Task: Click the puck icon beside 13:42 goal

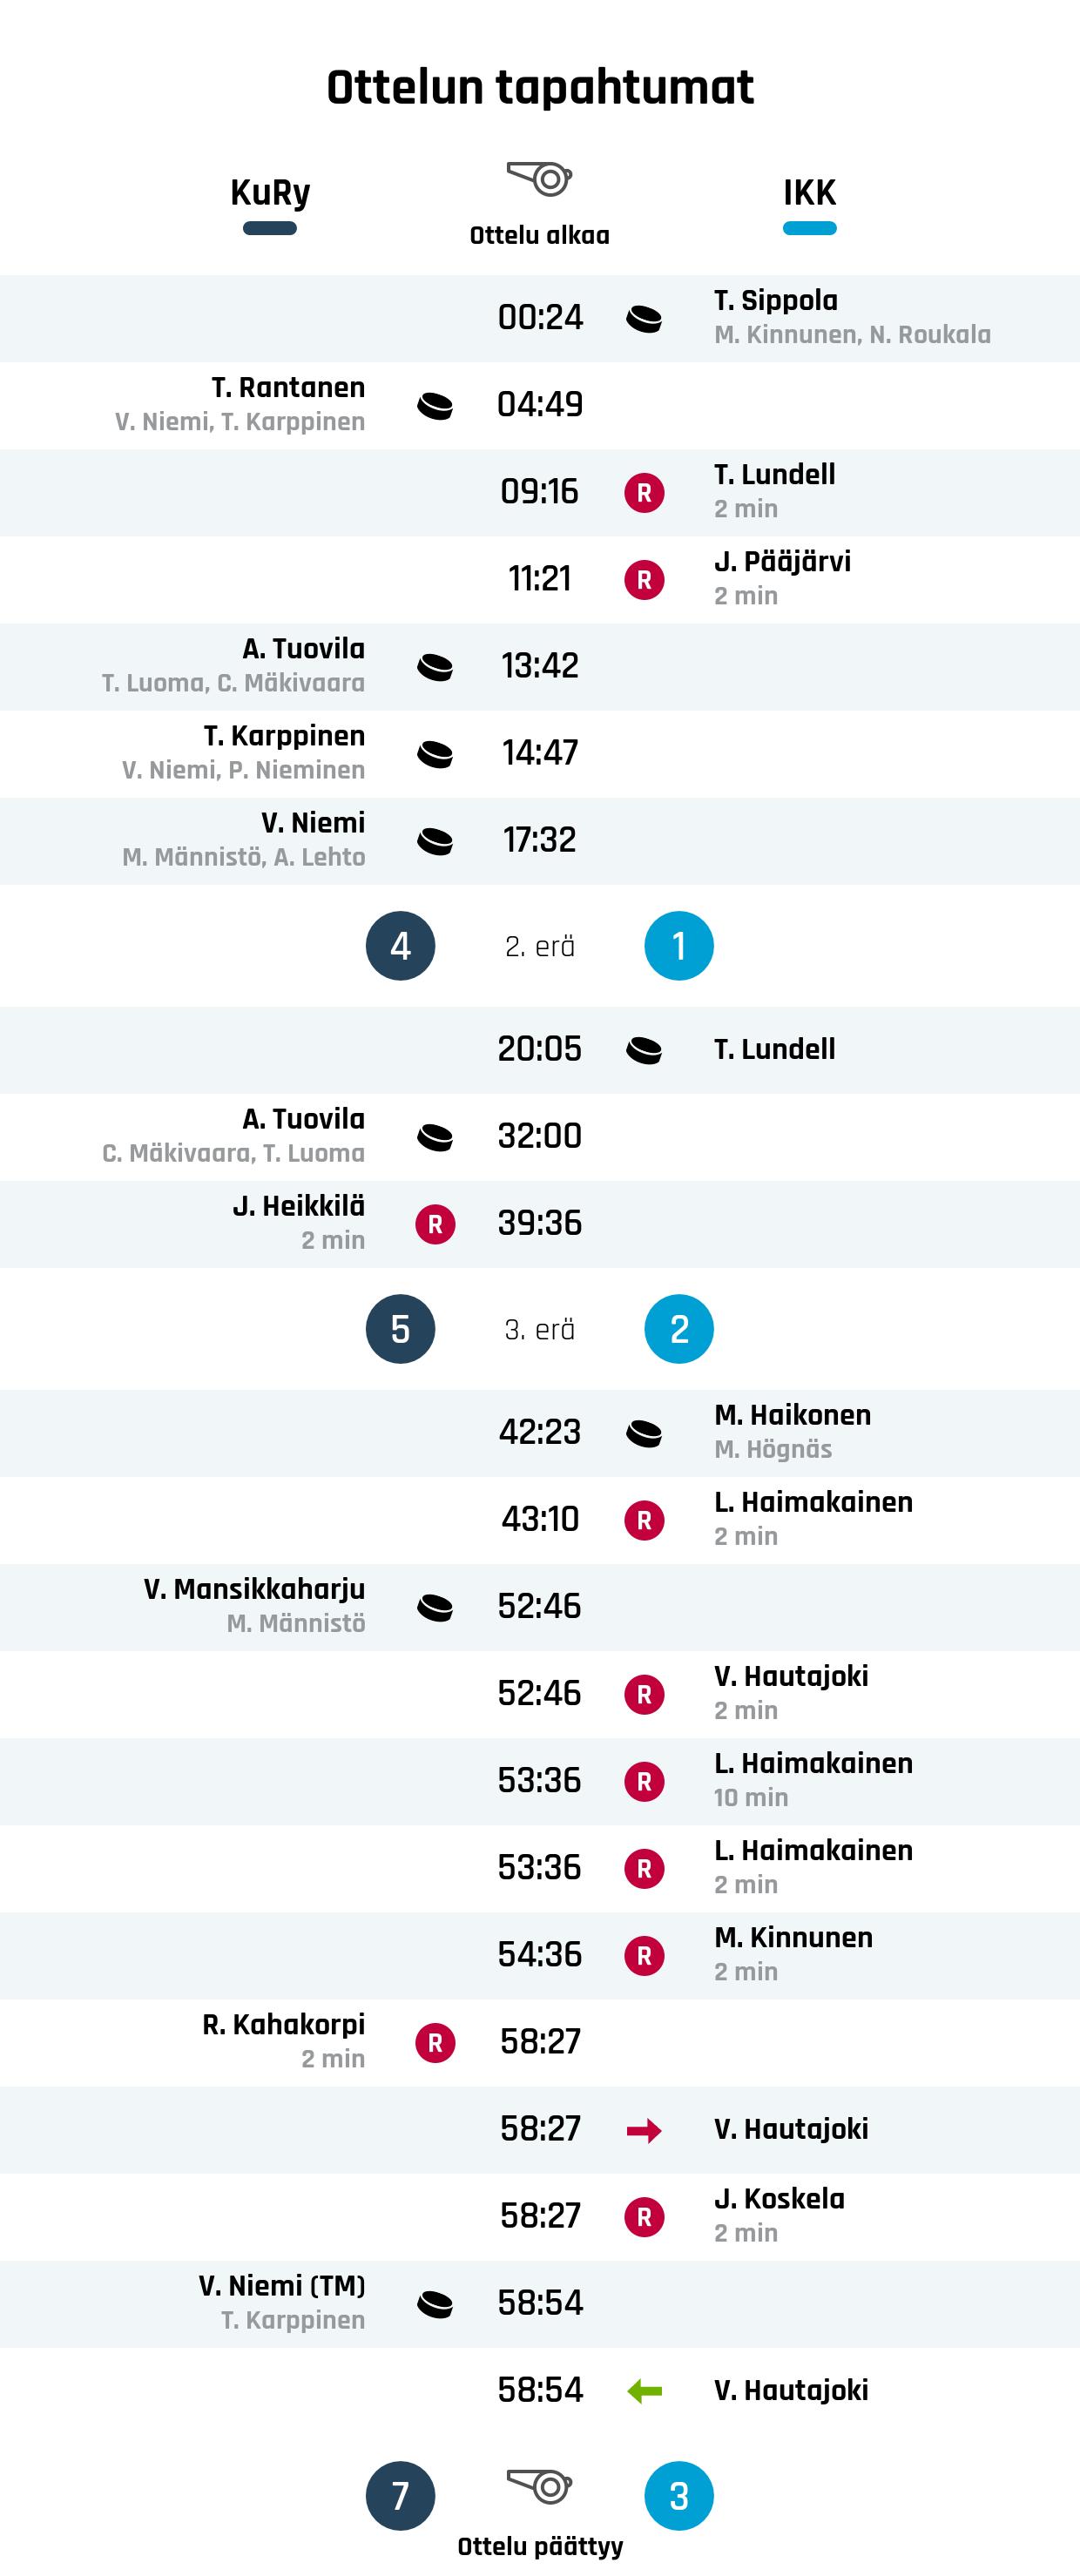Action: 435,667
